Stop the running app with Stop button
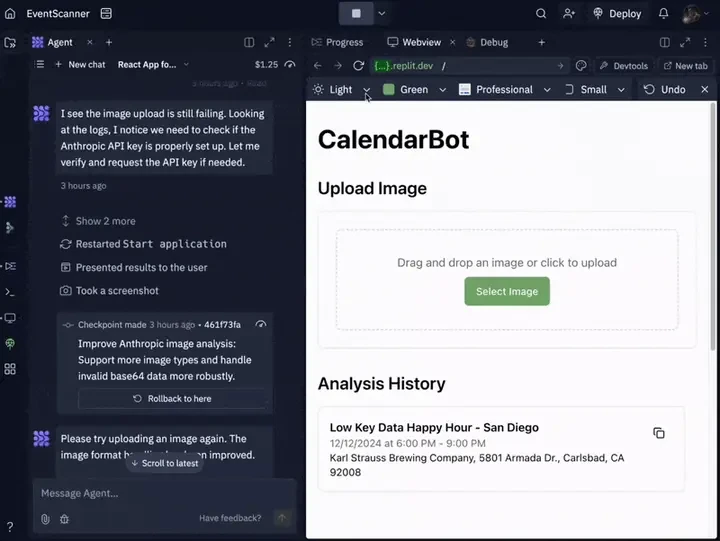This screenshot has height=541, width=720. [x=356, y=13]
